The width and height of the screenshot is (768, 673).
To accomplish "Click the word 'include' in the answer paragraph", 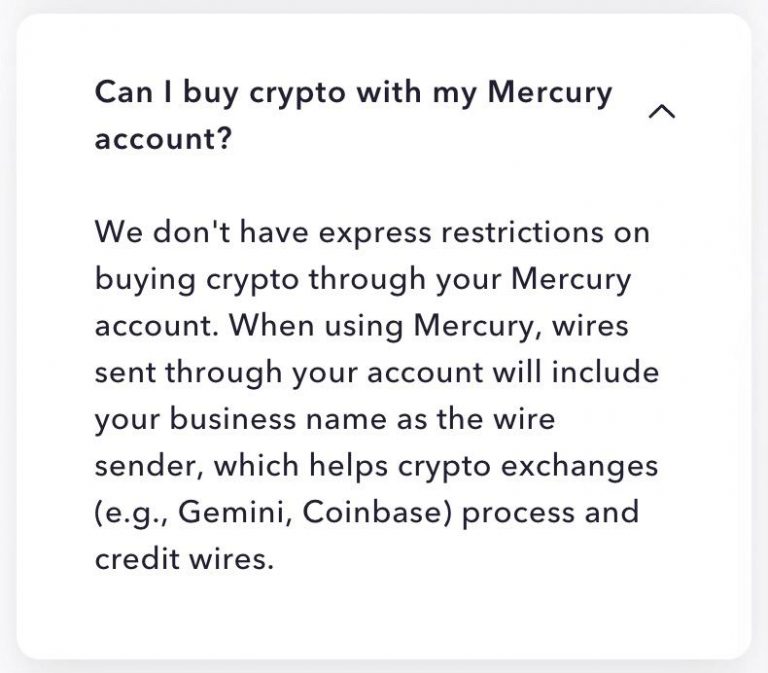I will click(x=605, y=372).
